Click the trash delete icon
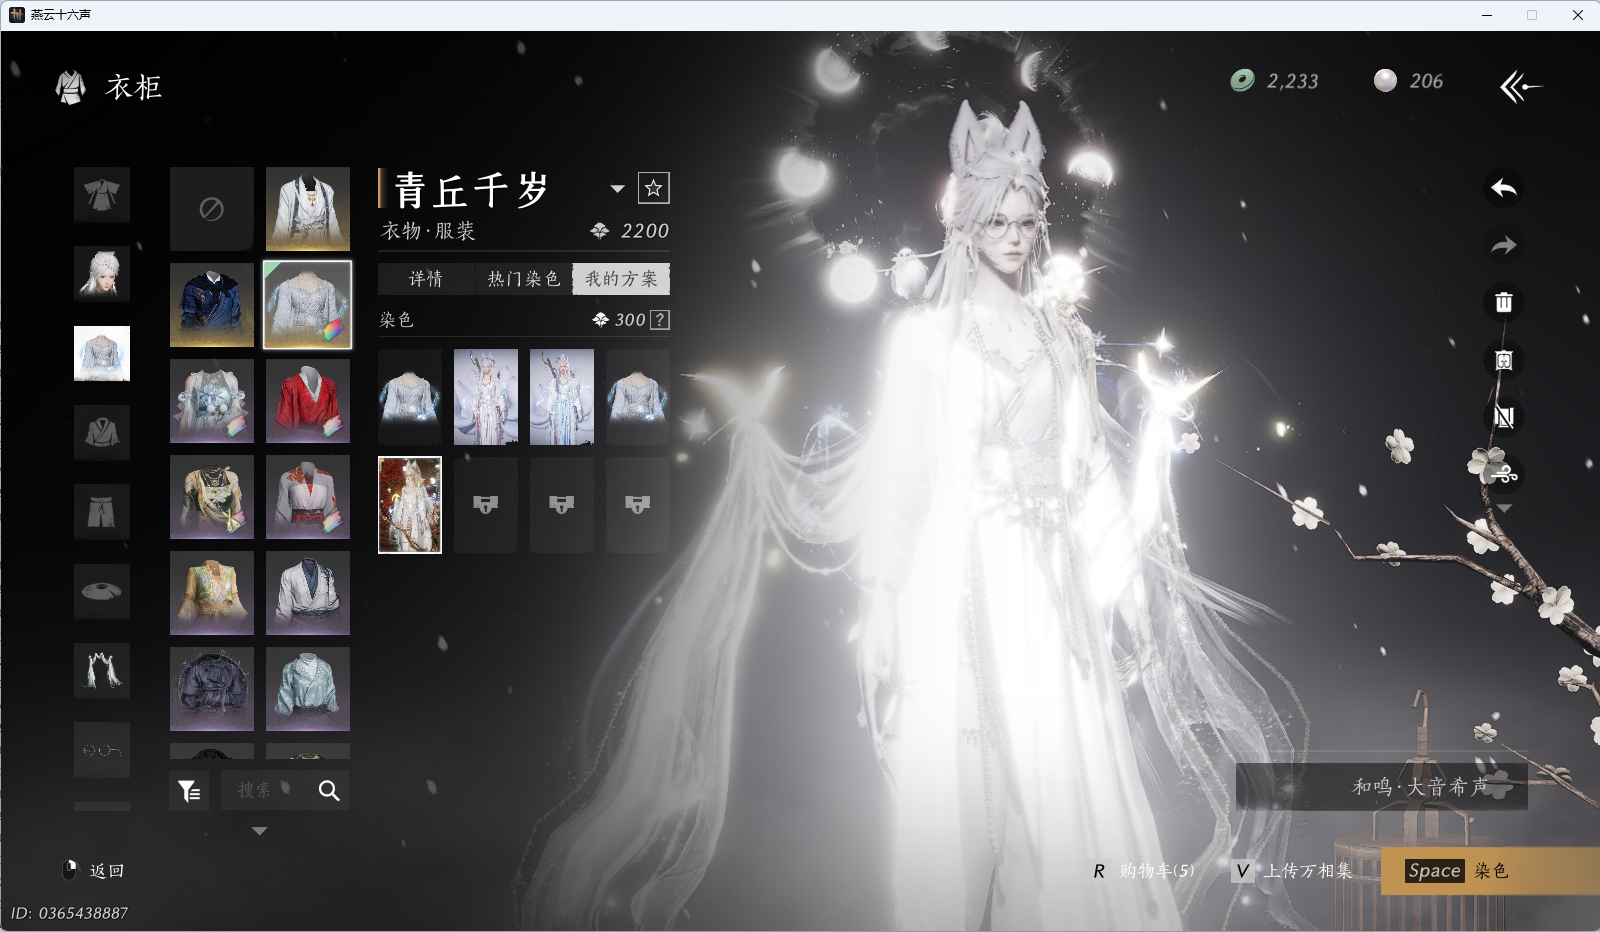Image resolution: width=1600 pixels, height=932 pixels. pyautogui.click(x=1503, y=302)
